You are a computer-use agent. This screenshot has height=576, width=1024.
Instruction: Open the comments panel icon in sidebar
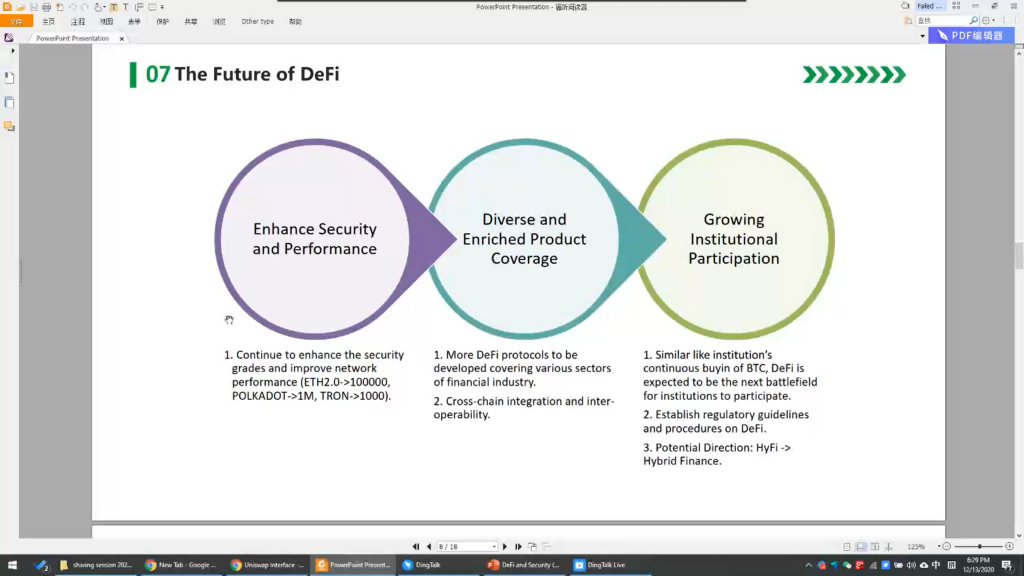tap(9, 127)
